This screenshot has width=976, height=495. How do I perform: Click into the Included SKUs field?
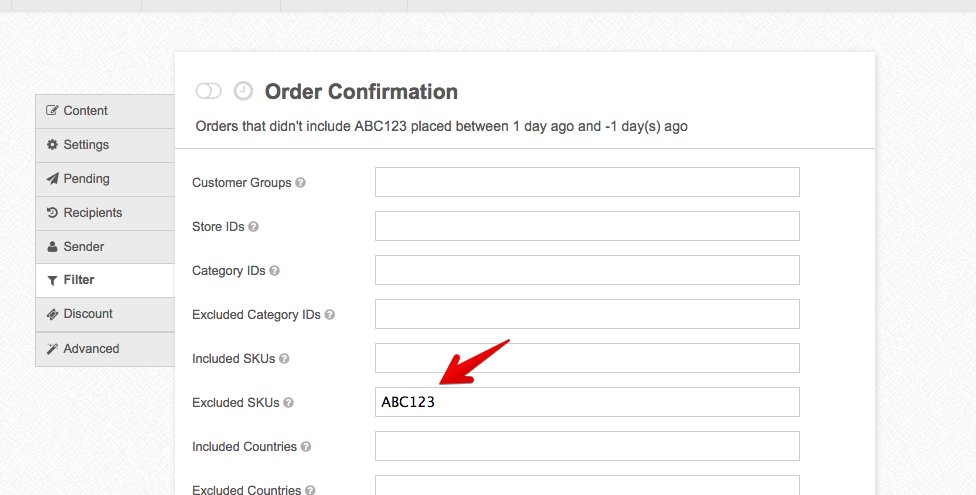tap(587, 358)
